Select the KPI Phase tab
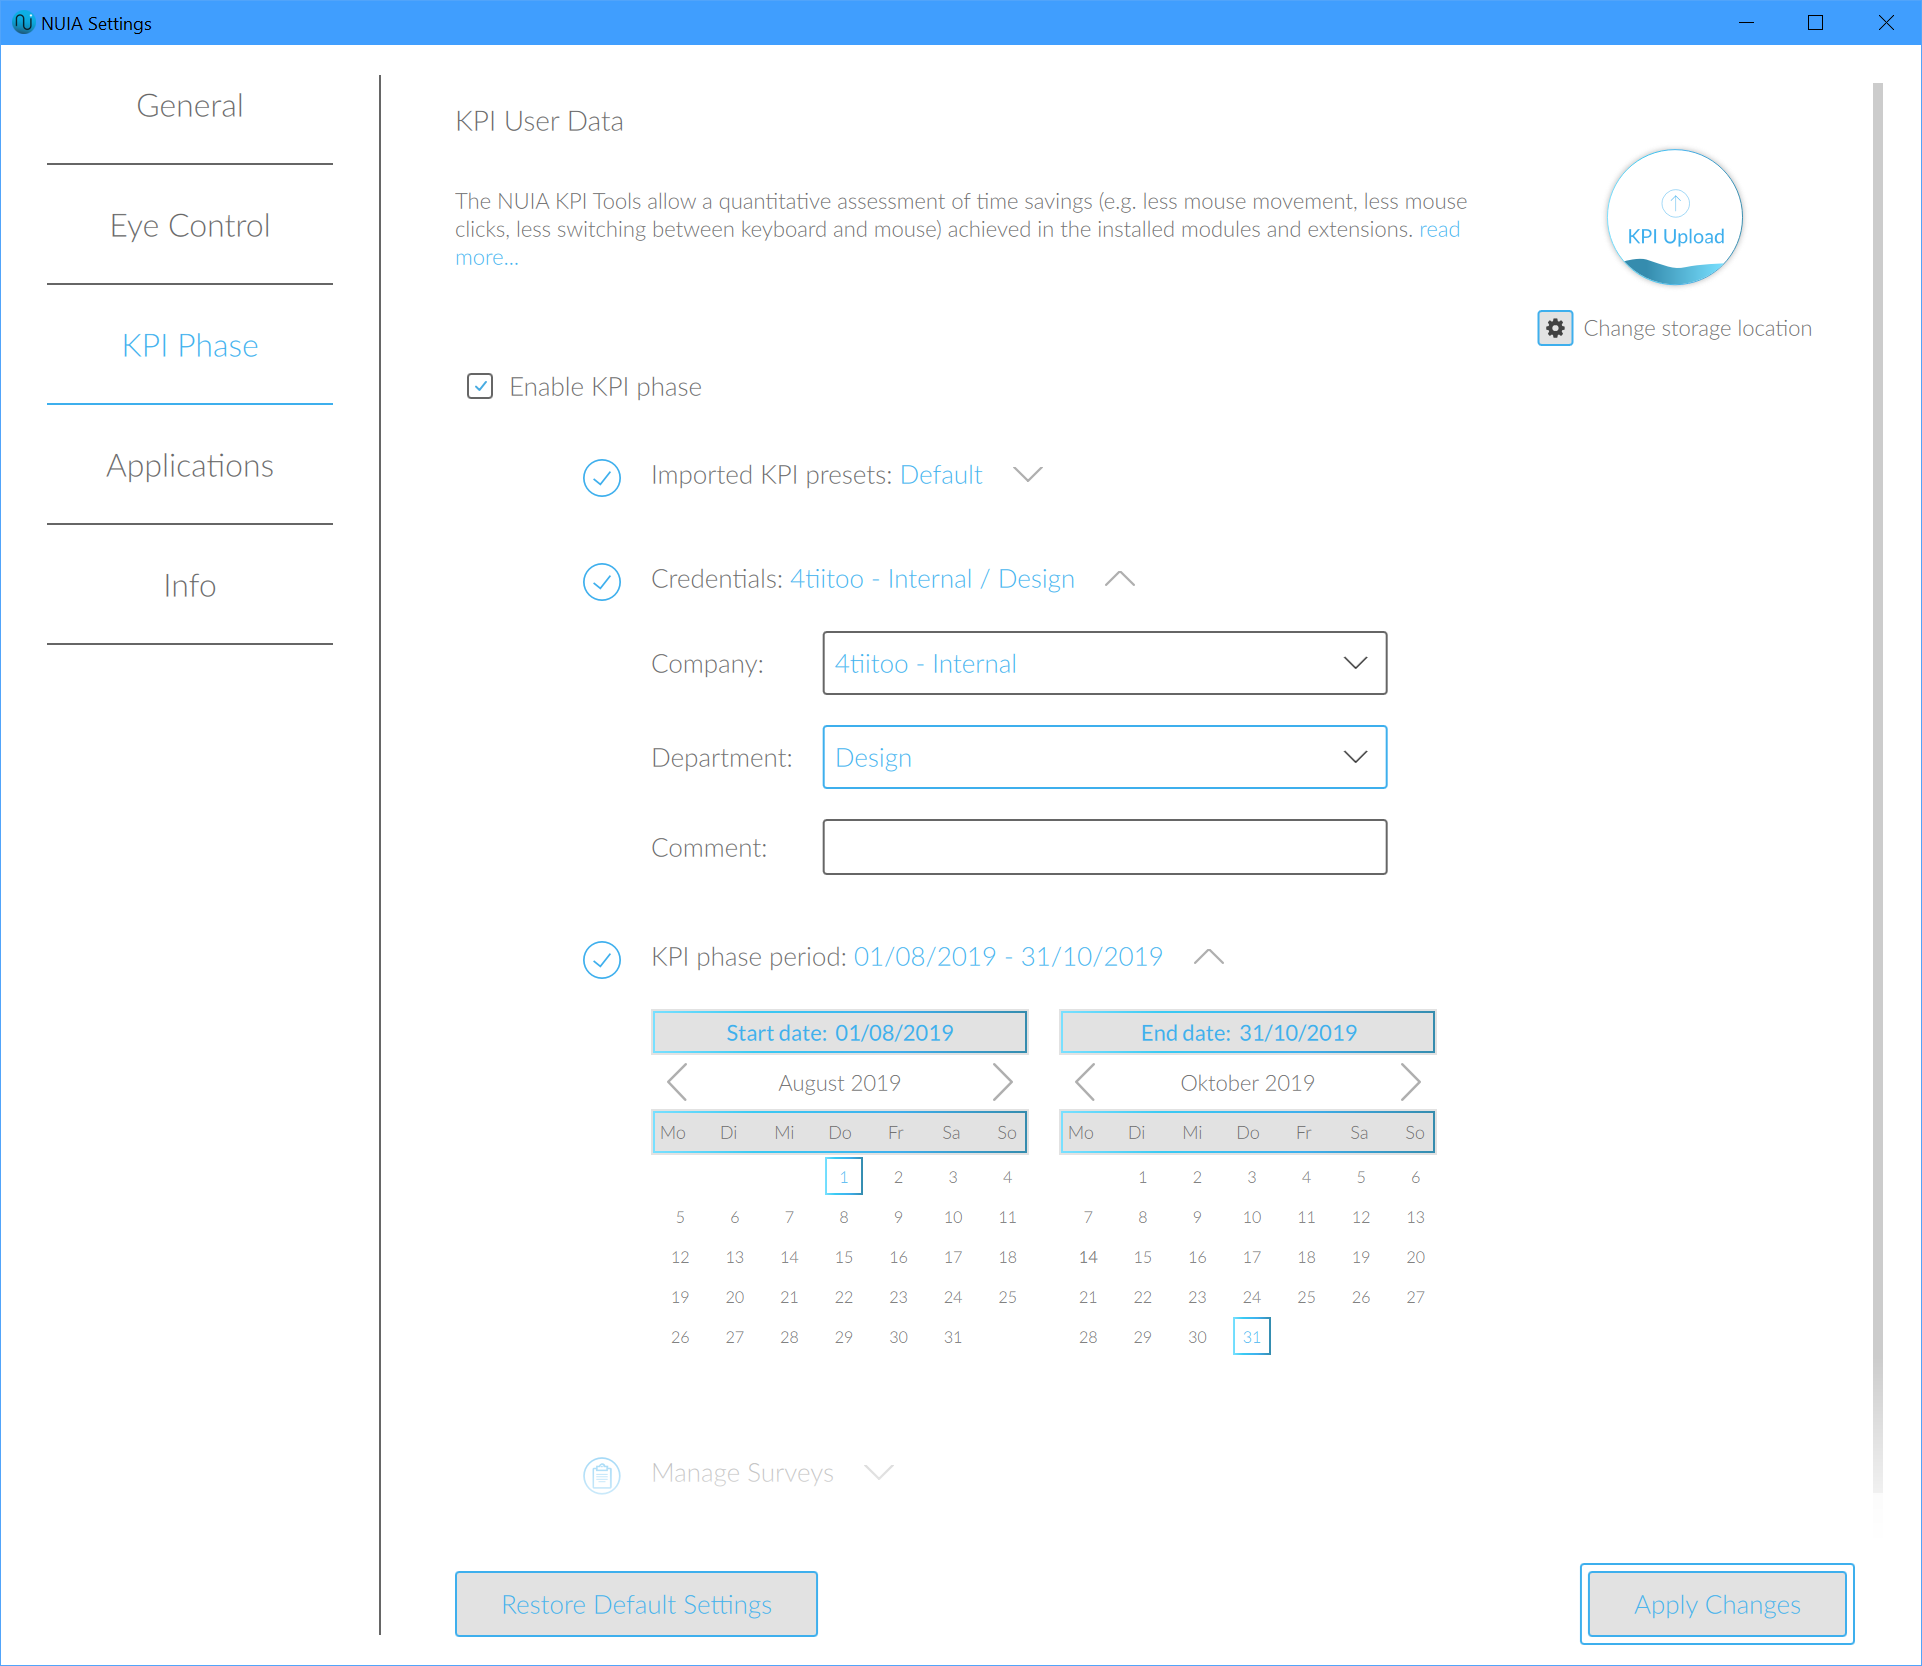The image size is (1922, 1666). pyautogui.click(x=190, y=345)
